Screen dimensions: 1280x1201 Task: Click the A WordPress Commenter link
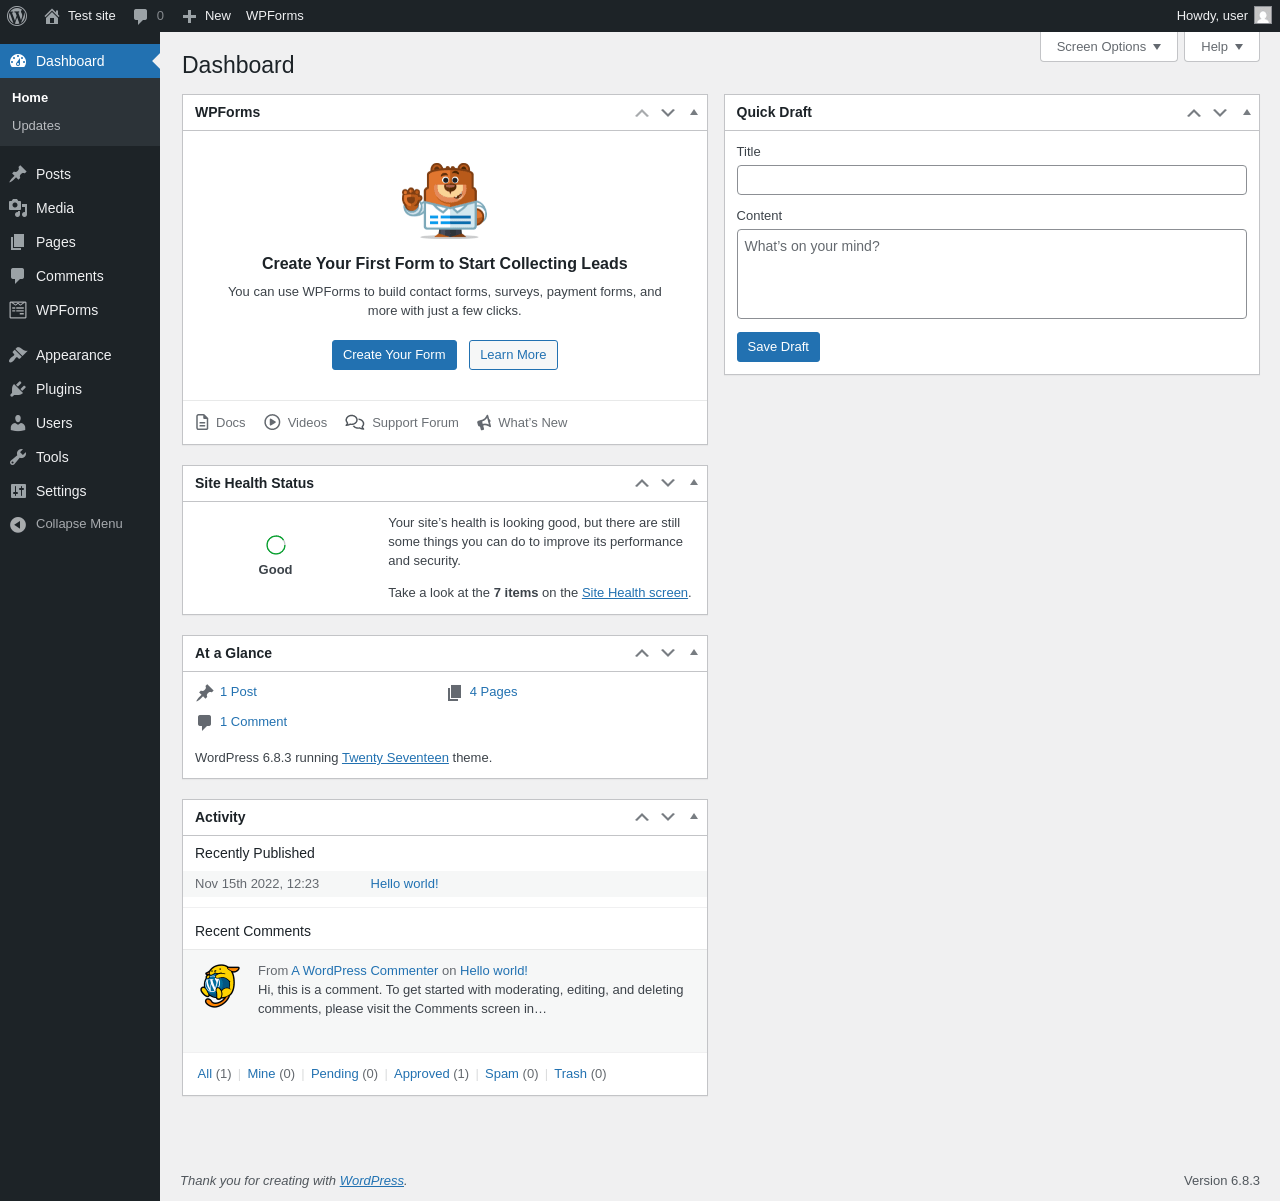(365, 971)
